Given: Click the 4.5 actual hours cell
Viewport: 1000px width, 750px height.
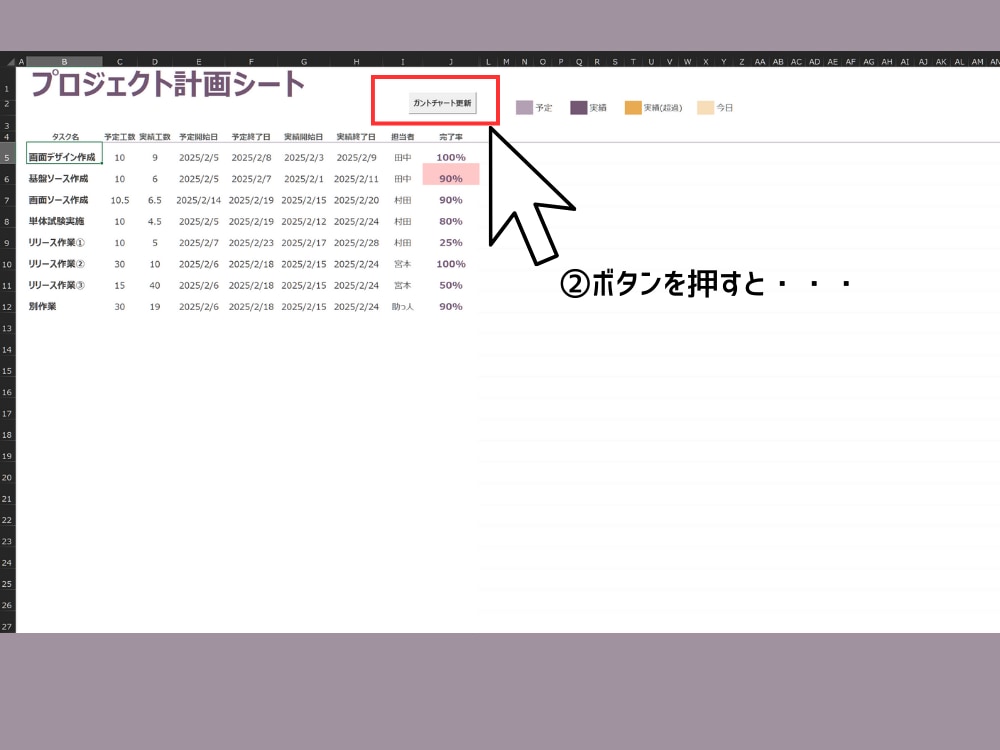Looking at the screenshot, I should tap(154, 221).
